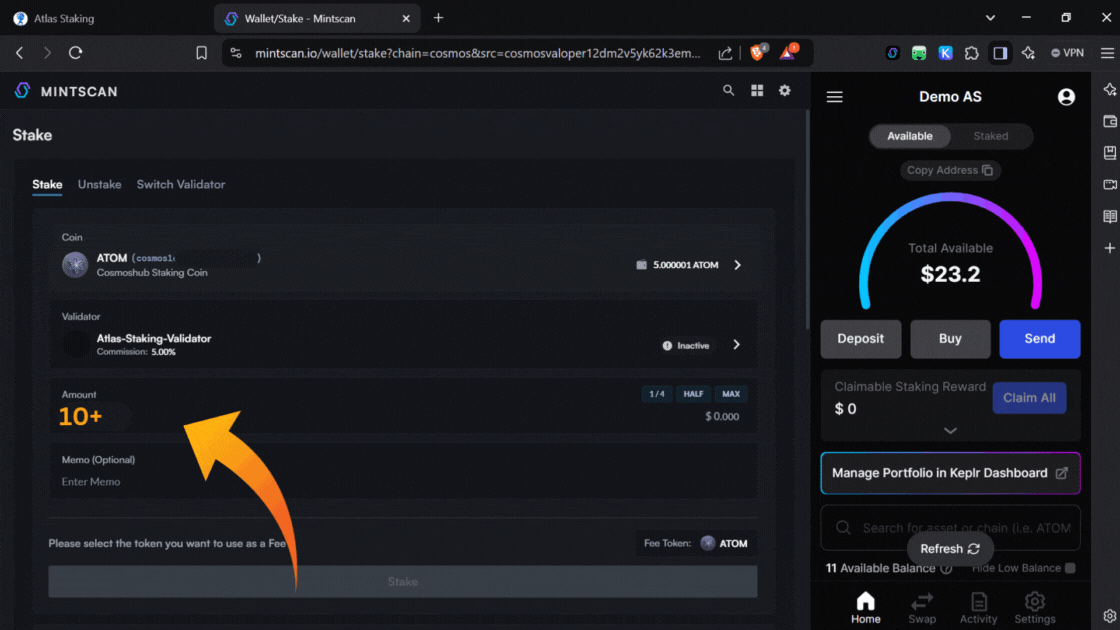Switch to the Switch Validator tab
This screenshot has height=630, width=1120.
pyautogui.click(x=181, y=184)
